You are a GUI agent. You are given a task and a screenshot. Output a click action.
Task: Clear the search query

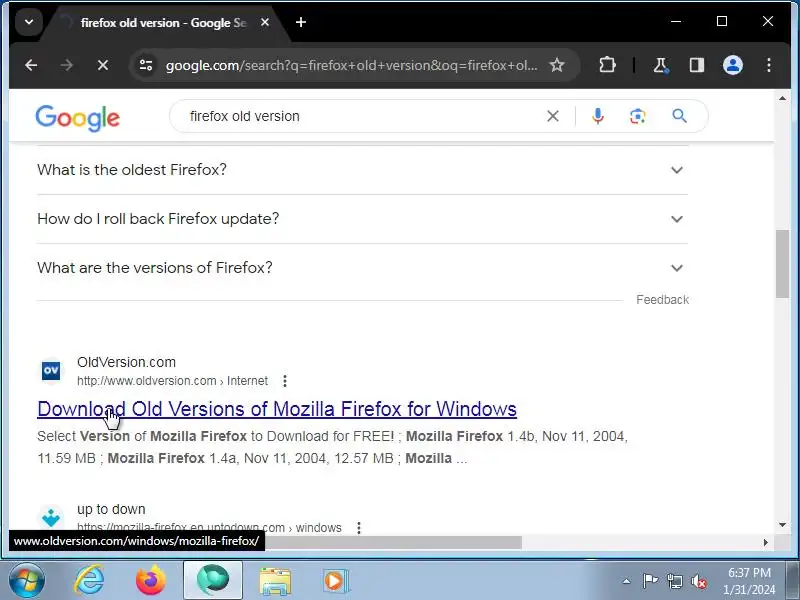pos(553,116)
